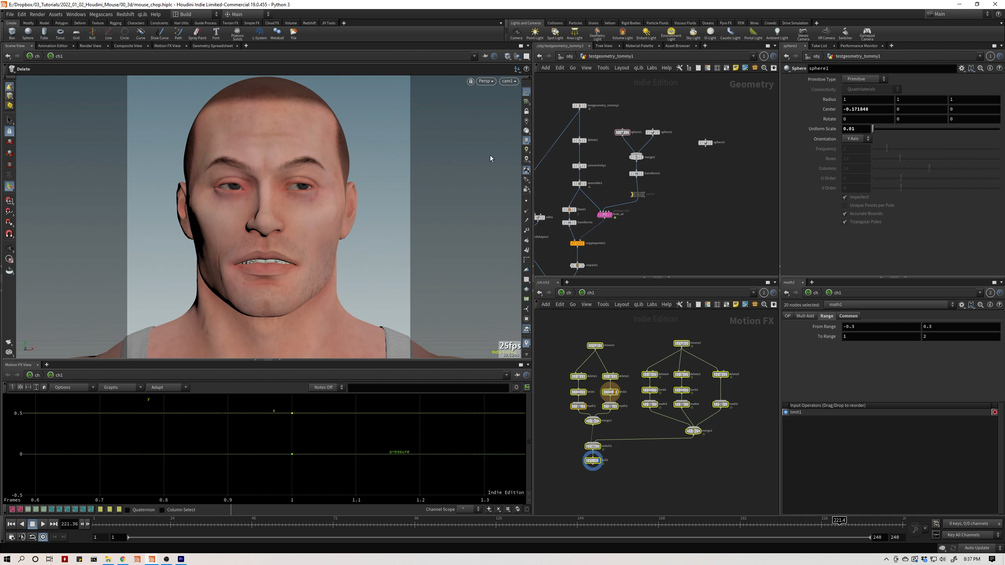
Task: Open the Options dropdown in Motion FX View
Action: (72, 387)
